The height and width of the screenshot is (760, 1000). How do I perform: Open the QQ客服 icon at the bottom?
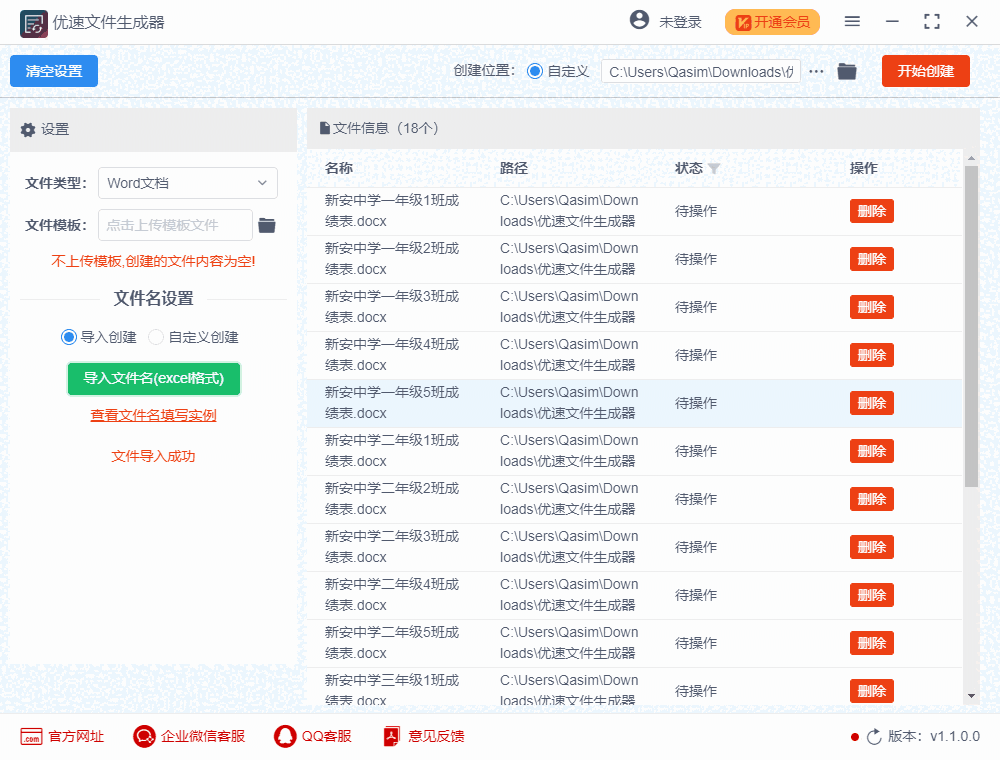281,735
